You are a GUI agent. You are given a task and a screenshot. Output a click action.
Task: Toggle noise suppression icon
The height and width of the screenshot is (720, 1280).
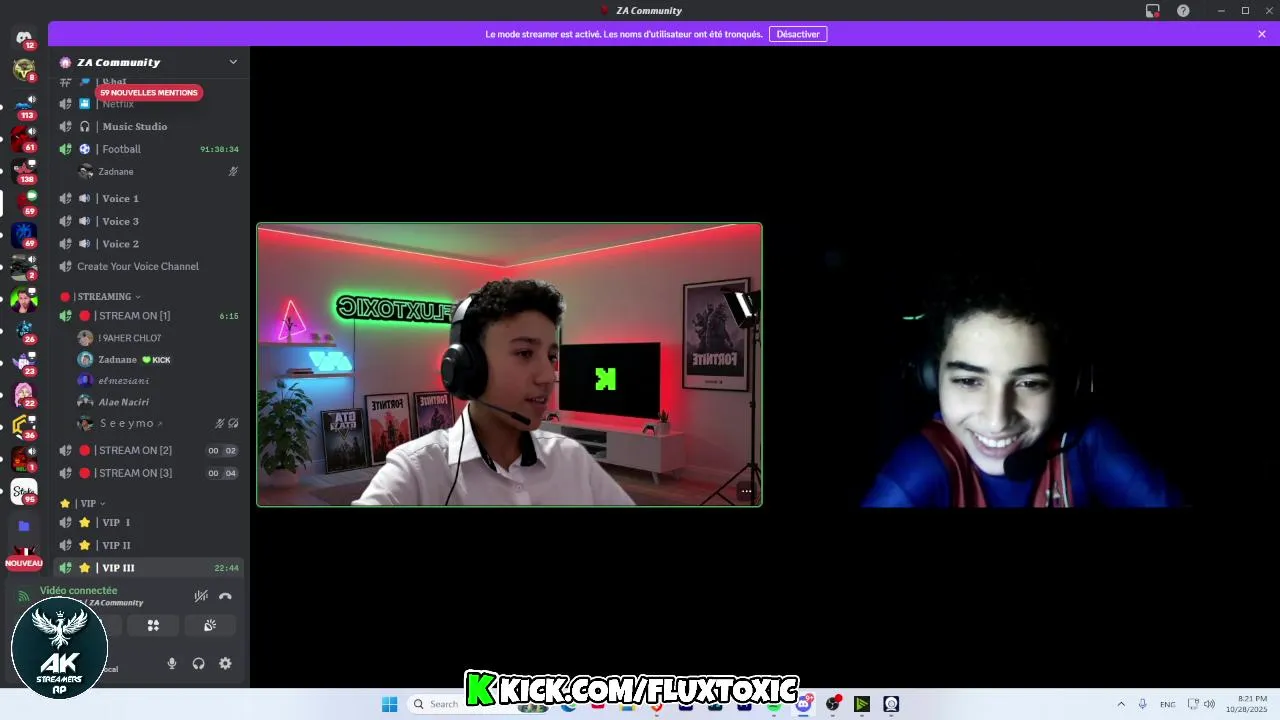pos(201,596)
